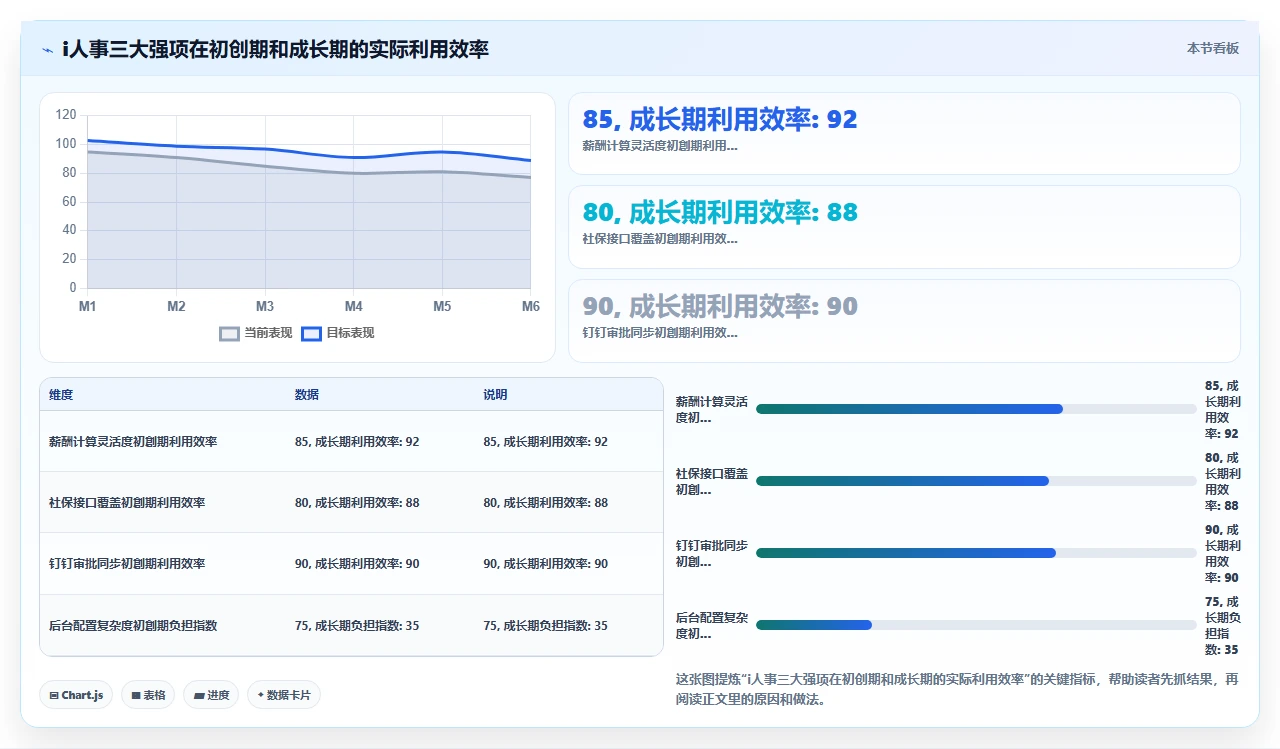Click the 120 y-axis label
1280x749 pixels.
66,115
